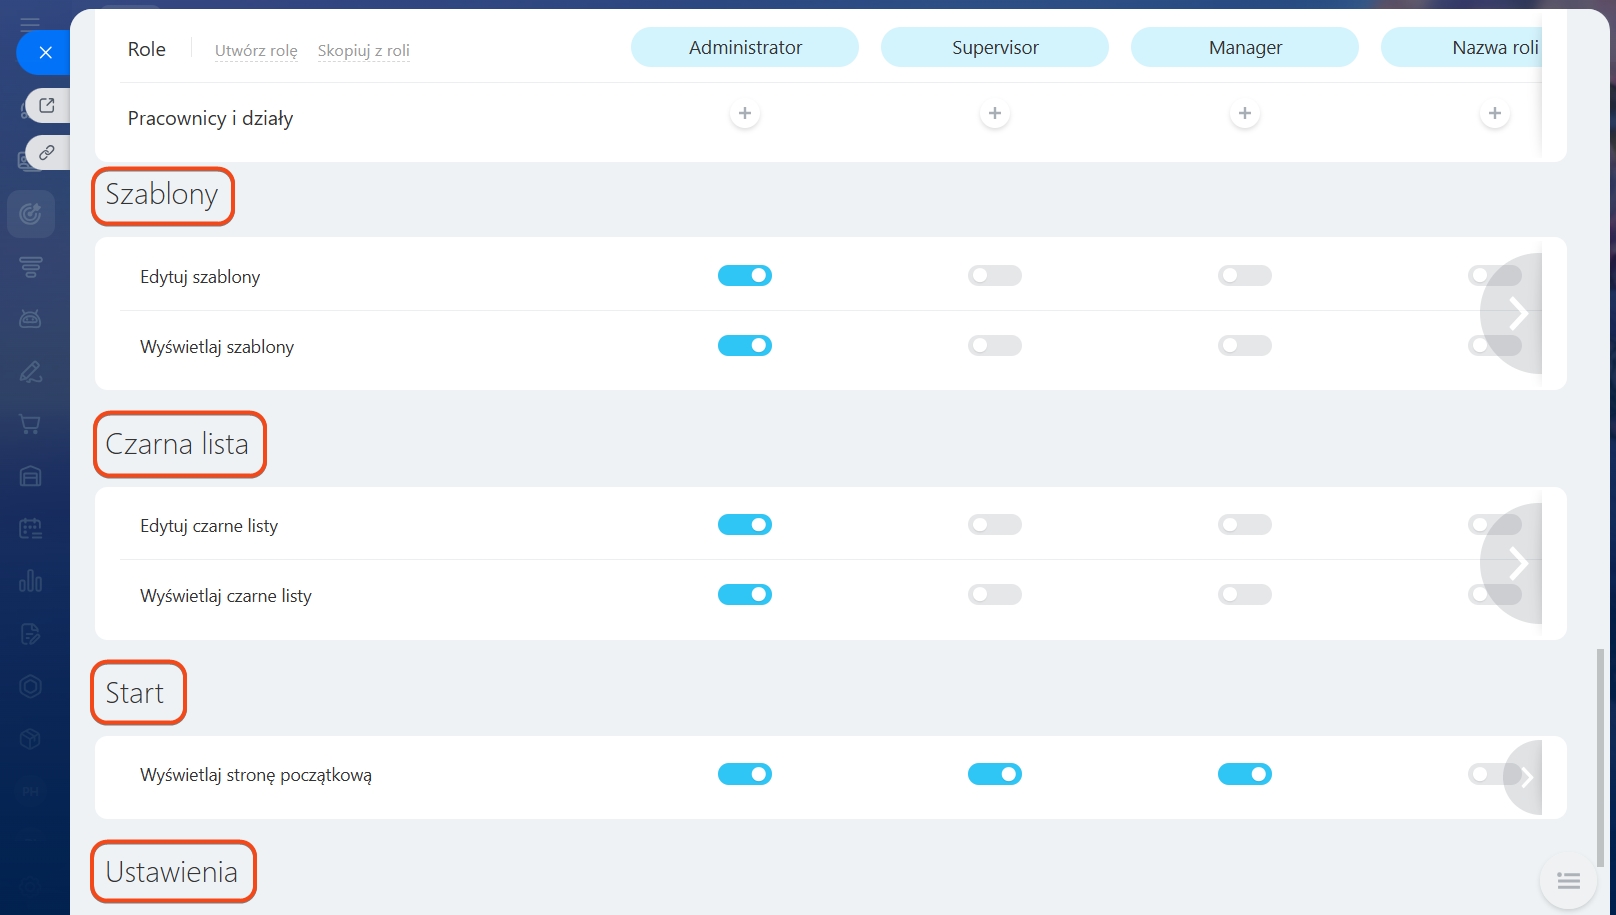Viewport: 1616px width, 915px height.
Task: Add employees to Manager role
Action: coord(1245,114)
